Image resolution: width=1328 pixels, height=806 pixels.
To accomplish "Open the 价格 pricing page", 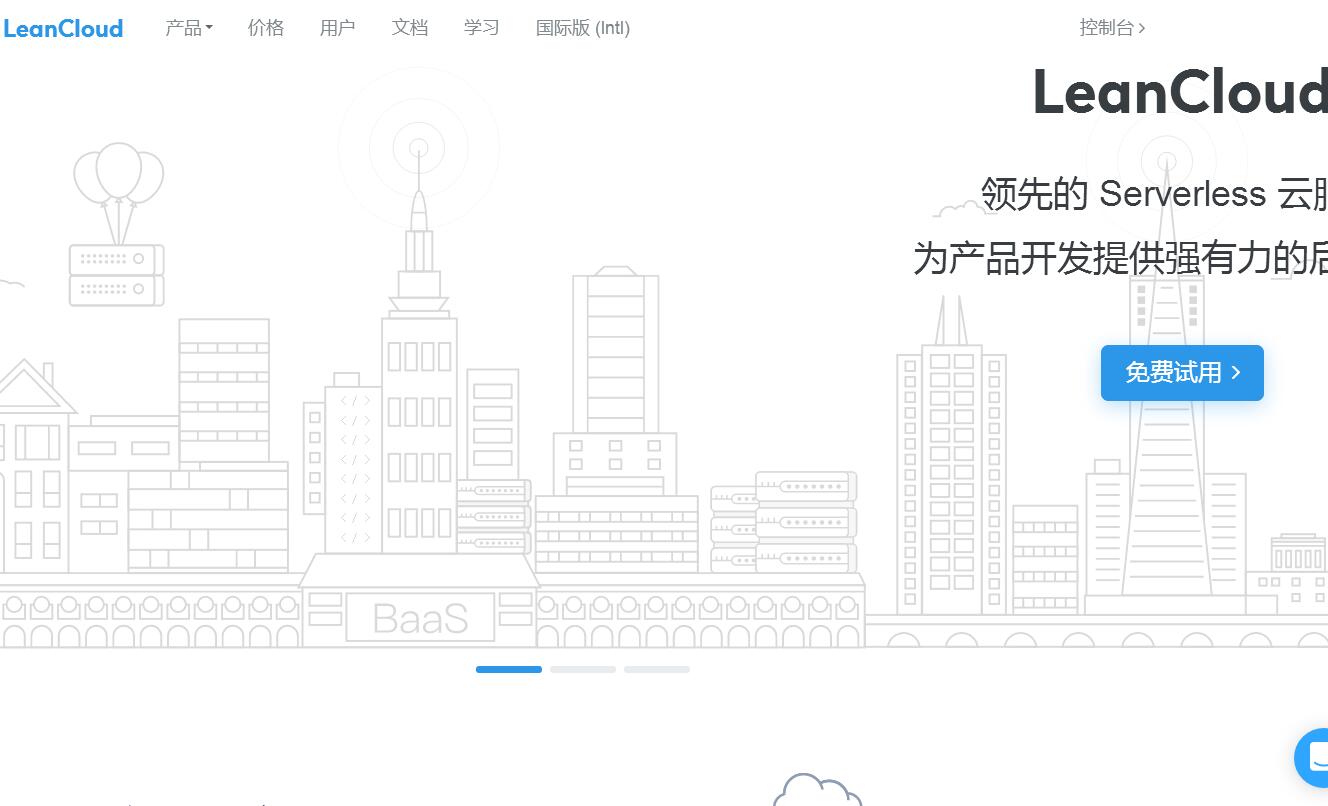I will 266,28.
